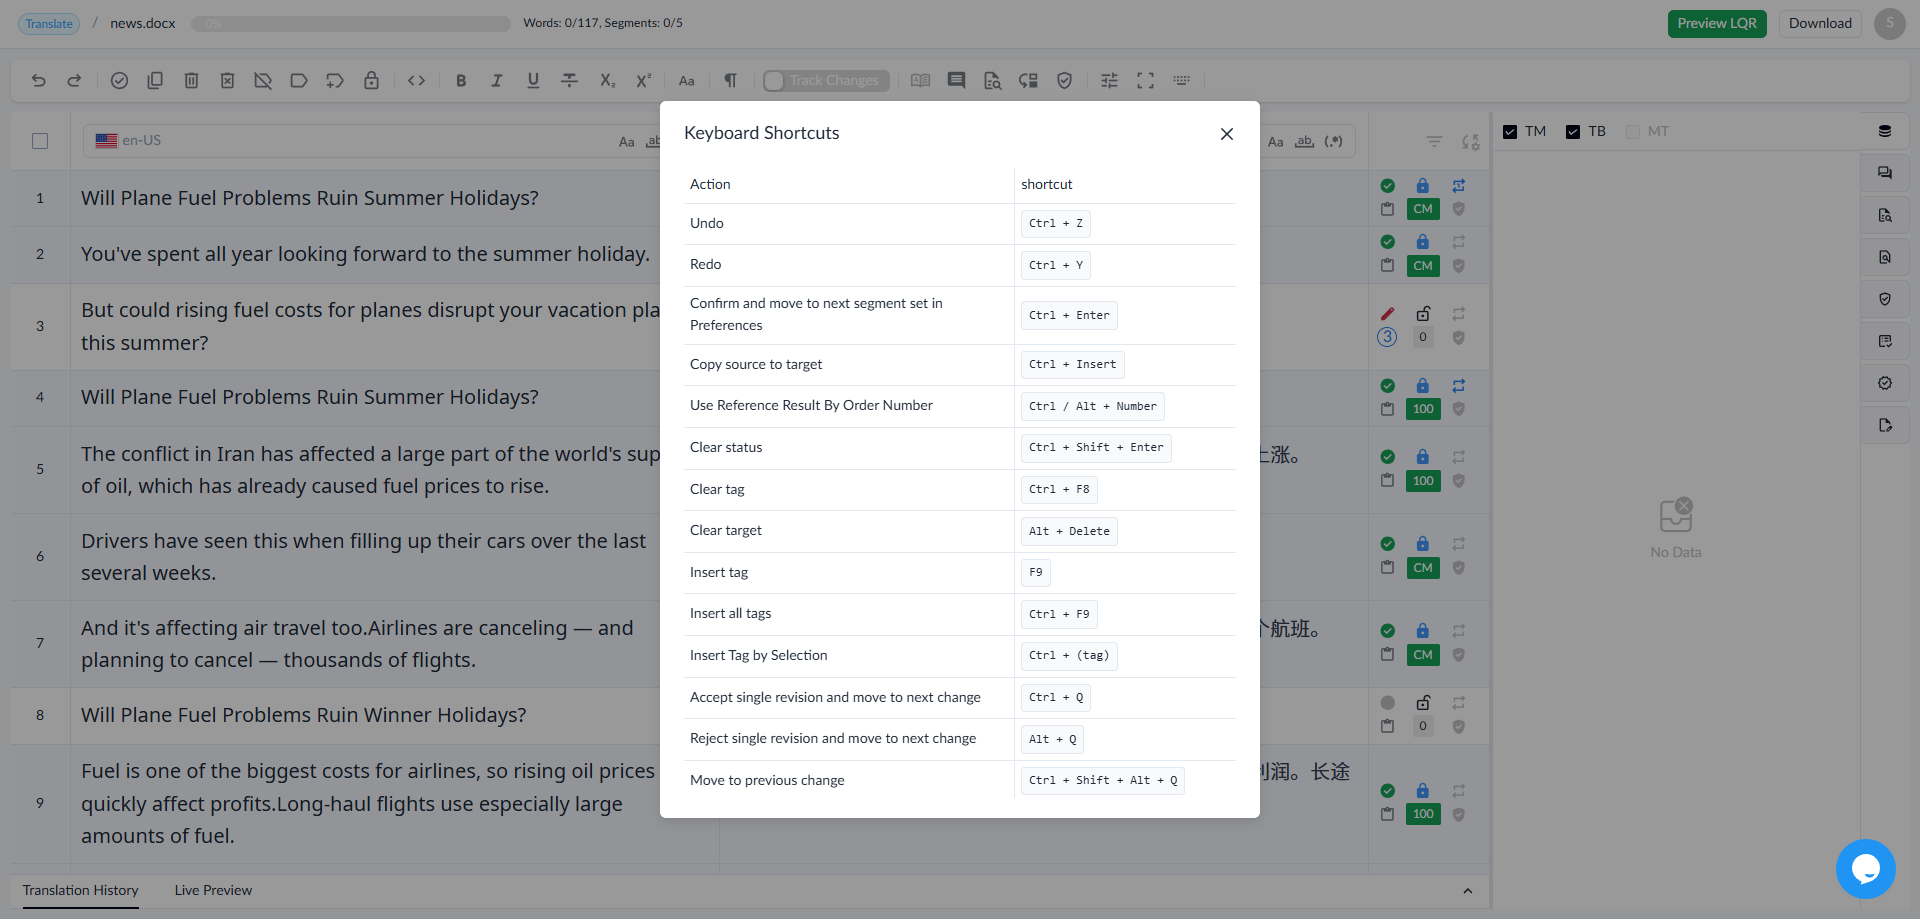Click the Download button

(x=1820, y=24)
